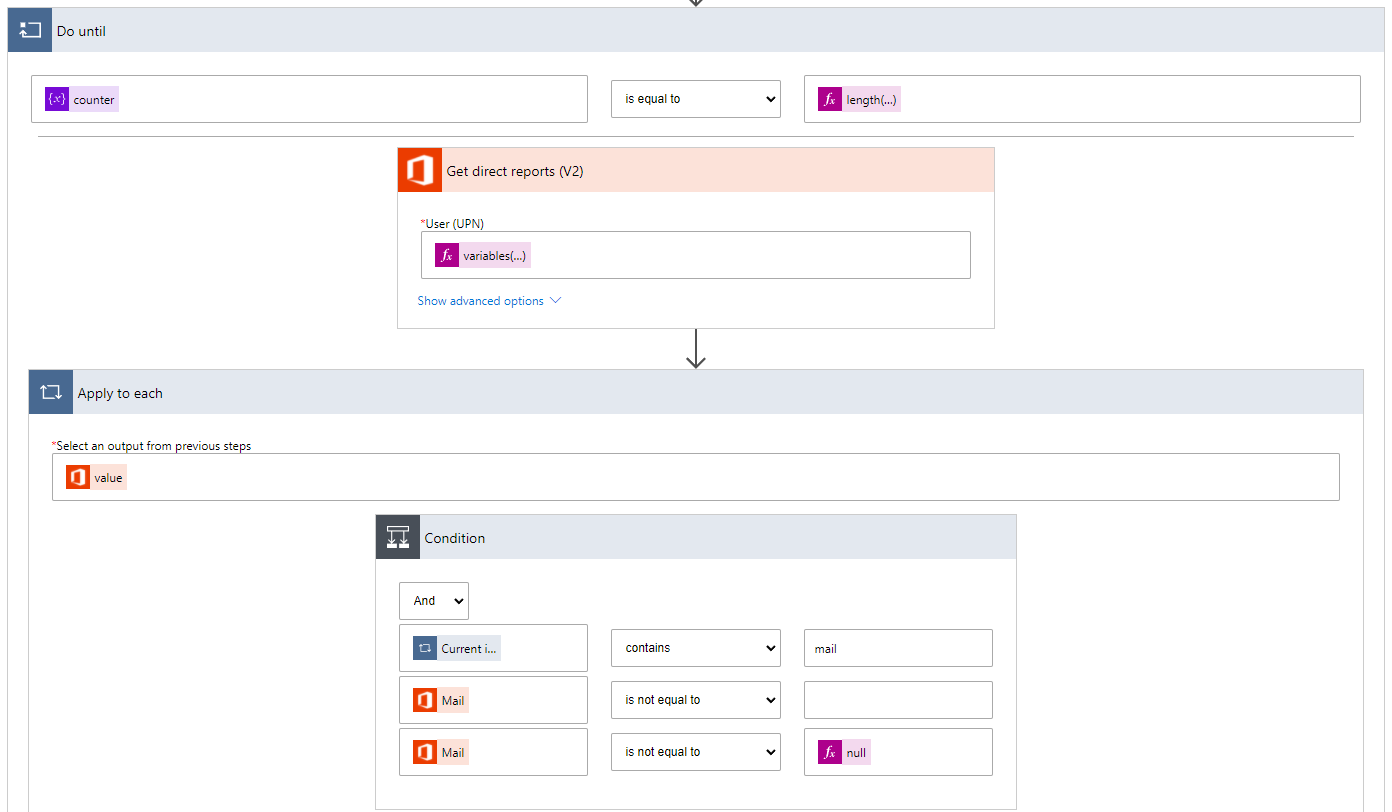Viewport: 1392px width, 812px height.
Task: Open the 'is equal to' operator dropdown
Action: 695,99
